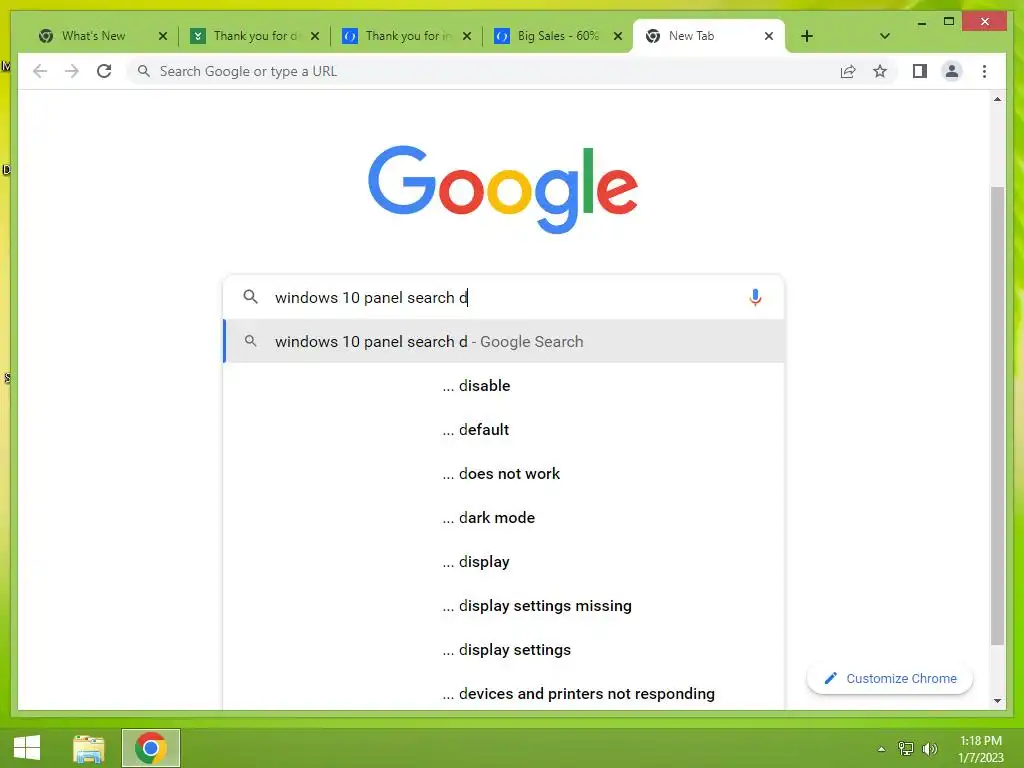Click the Customize Chrome button
The image size is (1024, 768).
coord(889,679)
